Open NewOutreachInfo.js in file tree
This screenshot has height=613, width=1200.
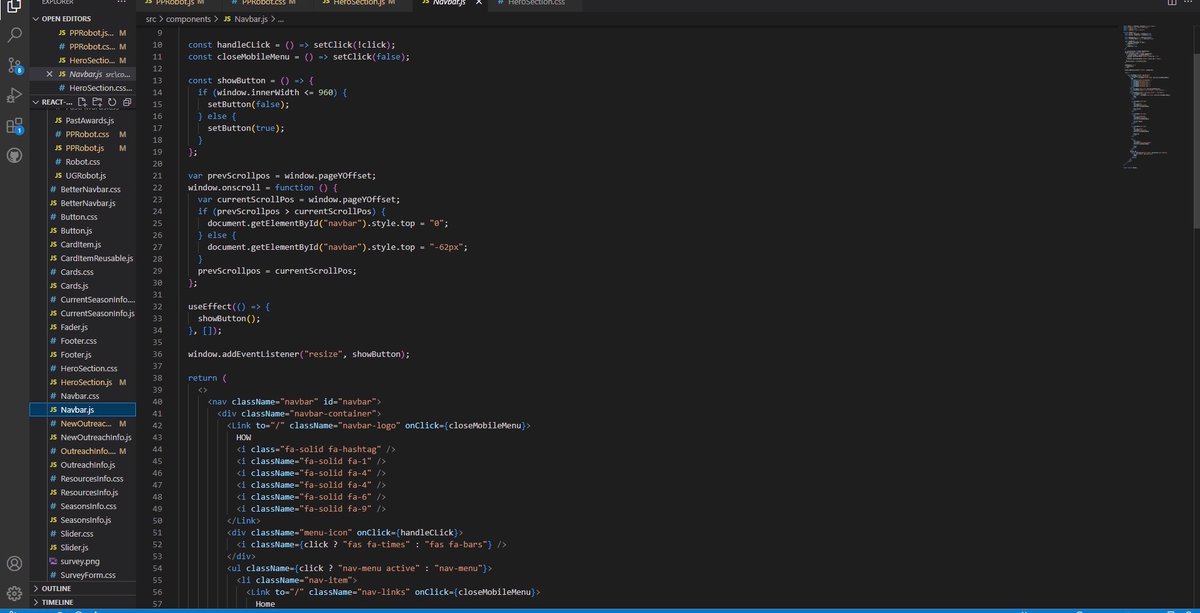click(83, 437)
